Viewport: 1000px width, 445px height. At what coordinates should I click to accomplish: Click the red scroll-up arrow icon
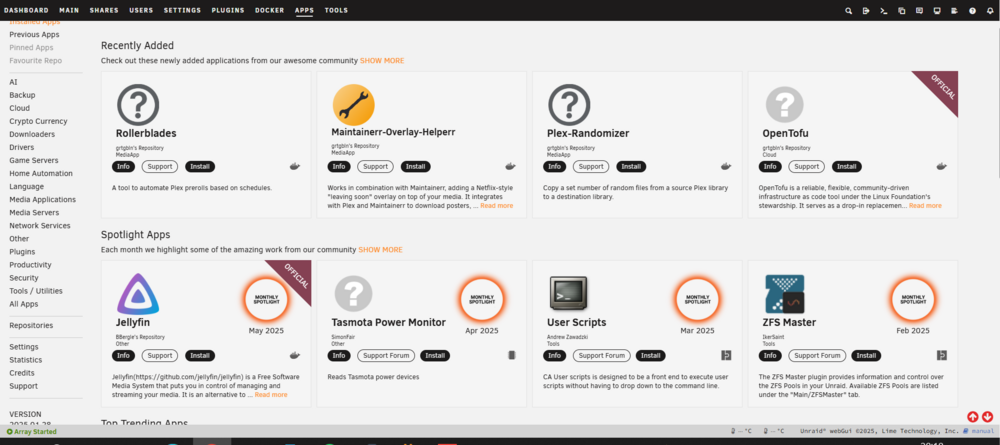click(x=973, y=417)
